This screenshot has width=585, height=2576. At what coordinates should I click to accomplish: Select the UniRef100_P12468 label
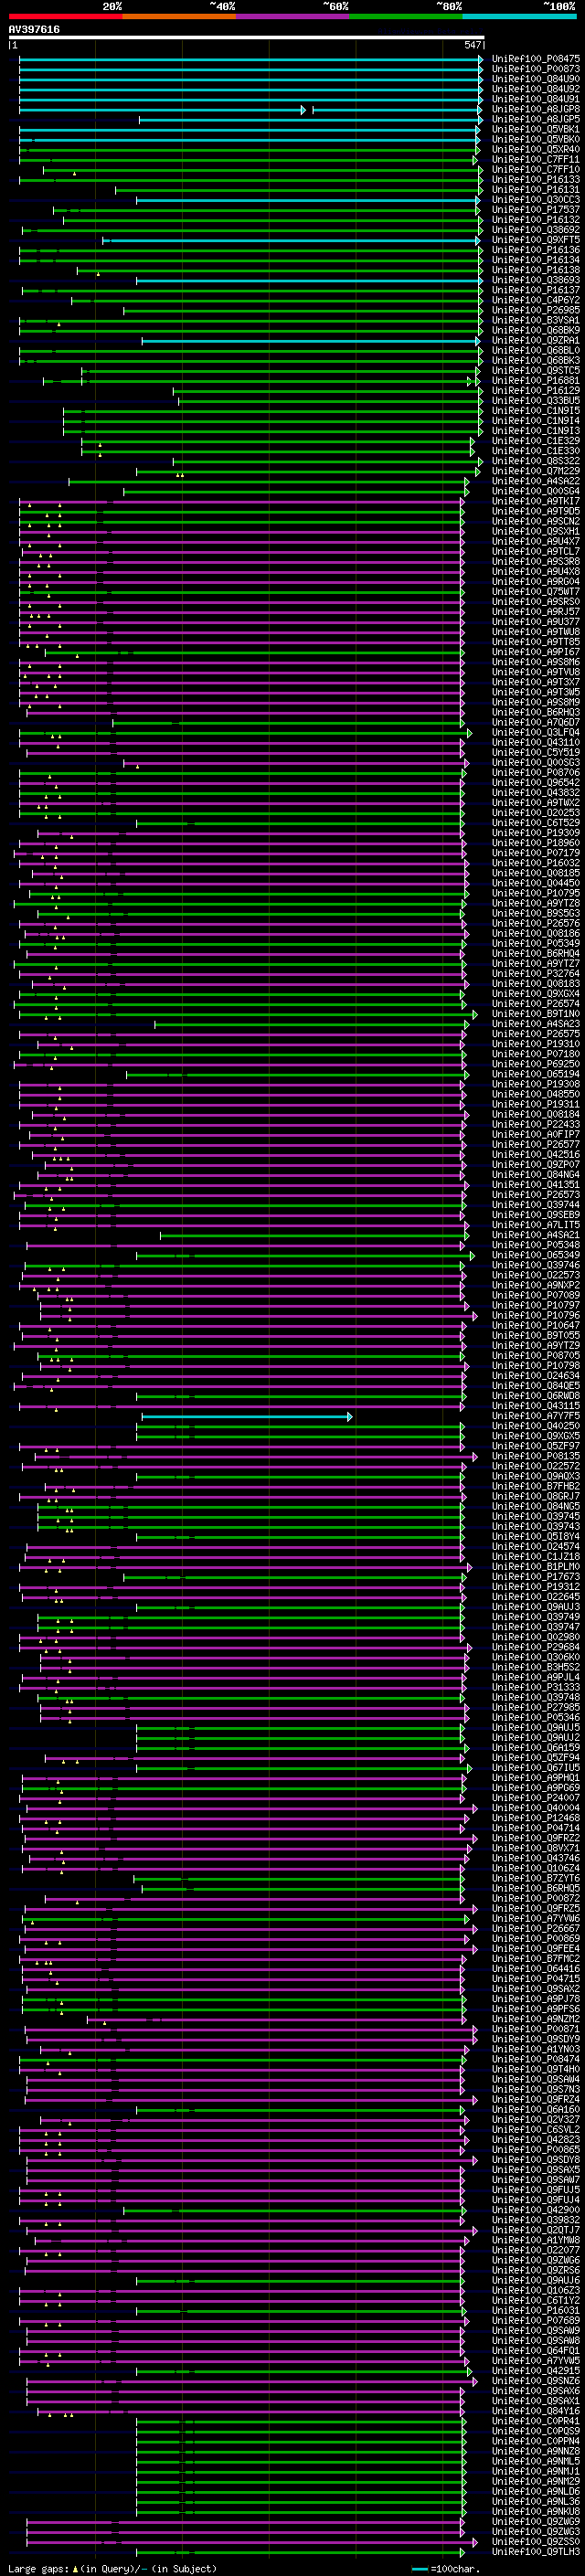point(535,1818)
